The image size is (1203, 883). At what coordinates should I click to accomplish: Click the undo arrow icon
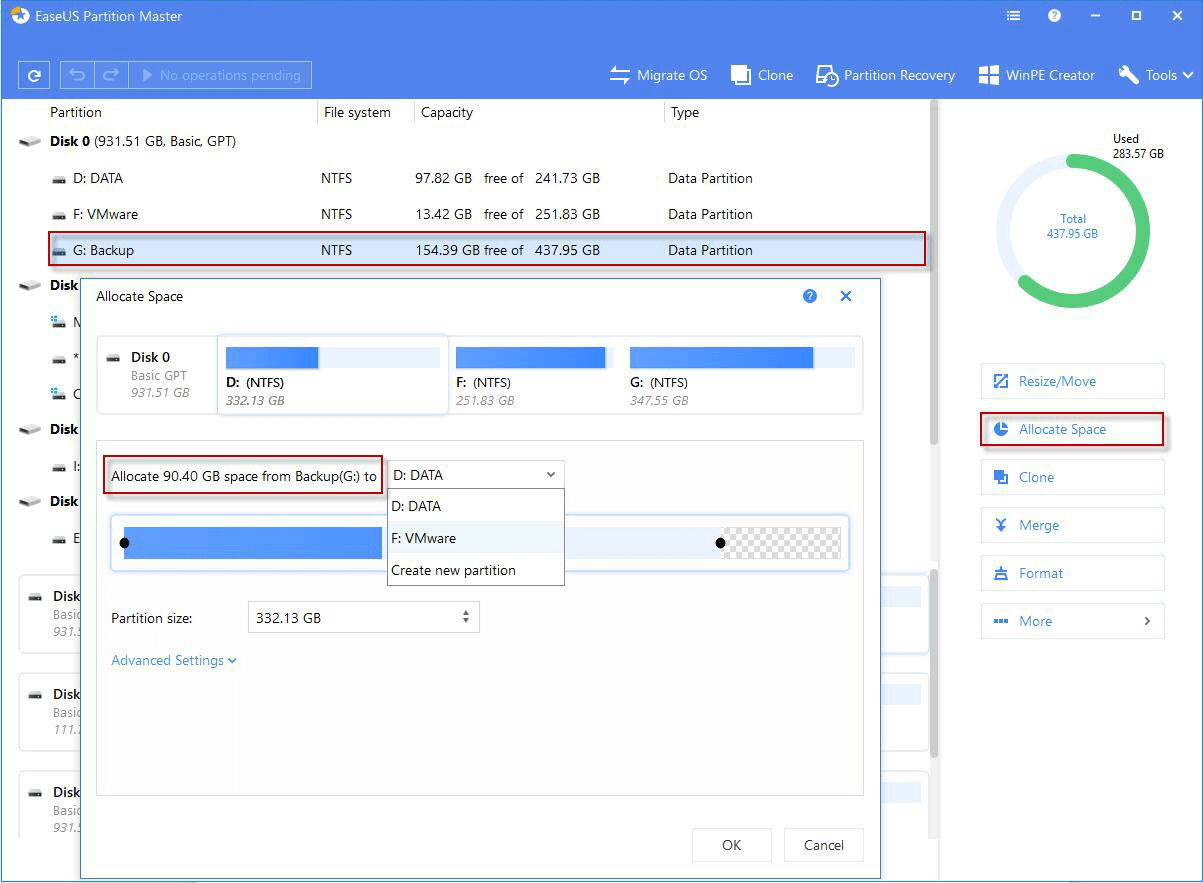pyautogui.click(x=77, y=75)
